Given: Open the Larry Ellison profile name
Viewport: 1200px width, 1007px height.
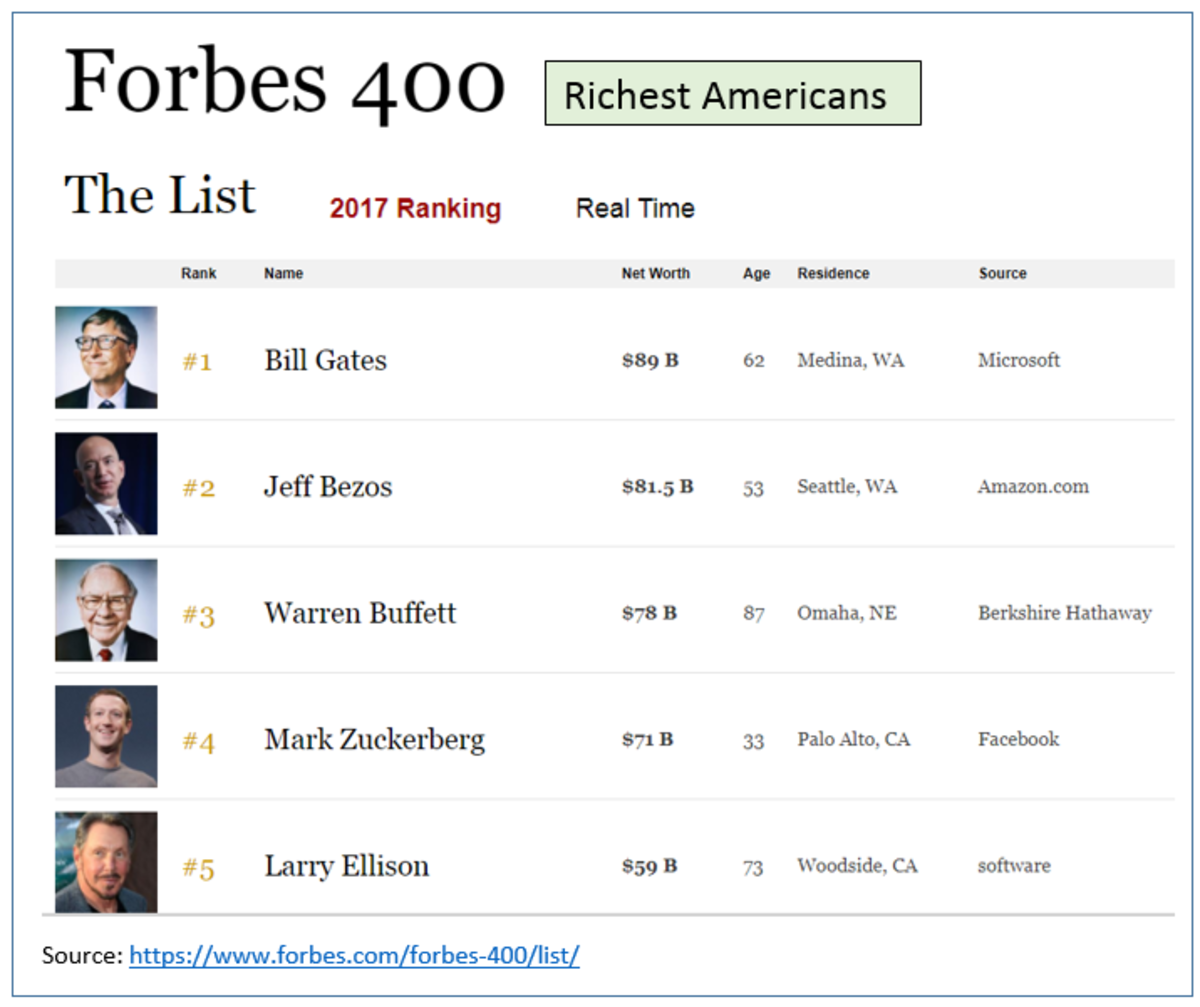Looking at the screenshot, I should [x=346, y=866].
